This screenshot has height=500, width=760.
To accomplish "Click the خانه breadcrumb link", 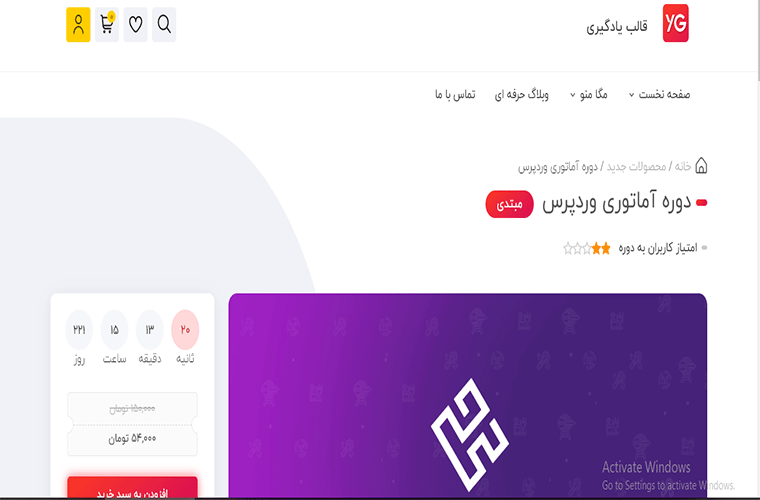I will [x=682, y=166].
